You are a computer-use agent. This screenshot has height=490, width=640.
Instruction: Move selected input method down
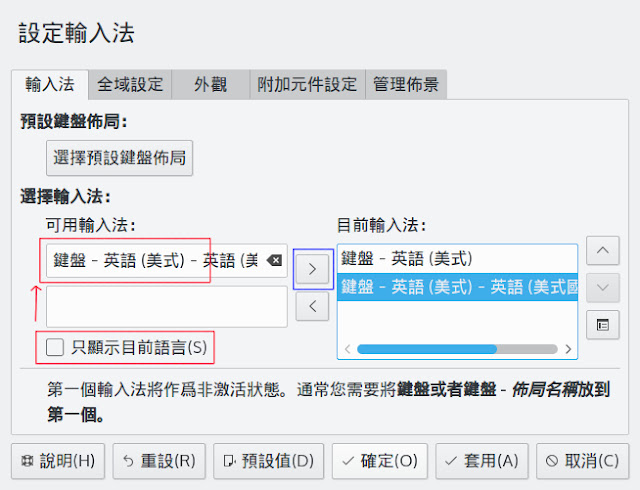pos(602,287)
